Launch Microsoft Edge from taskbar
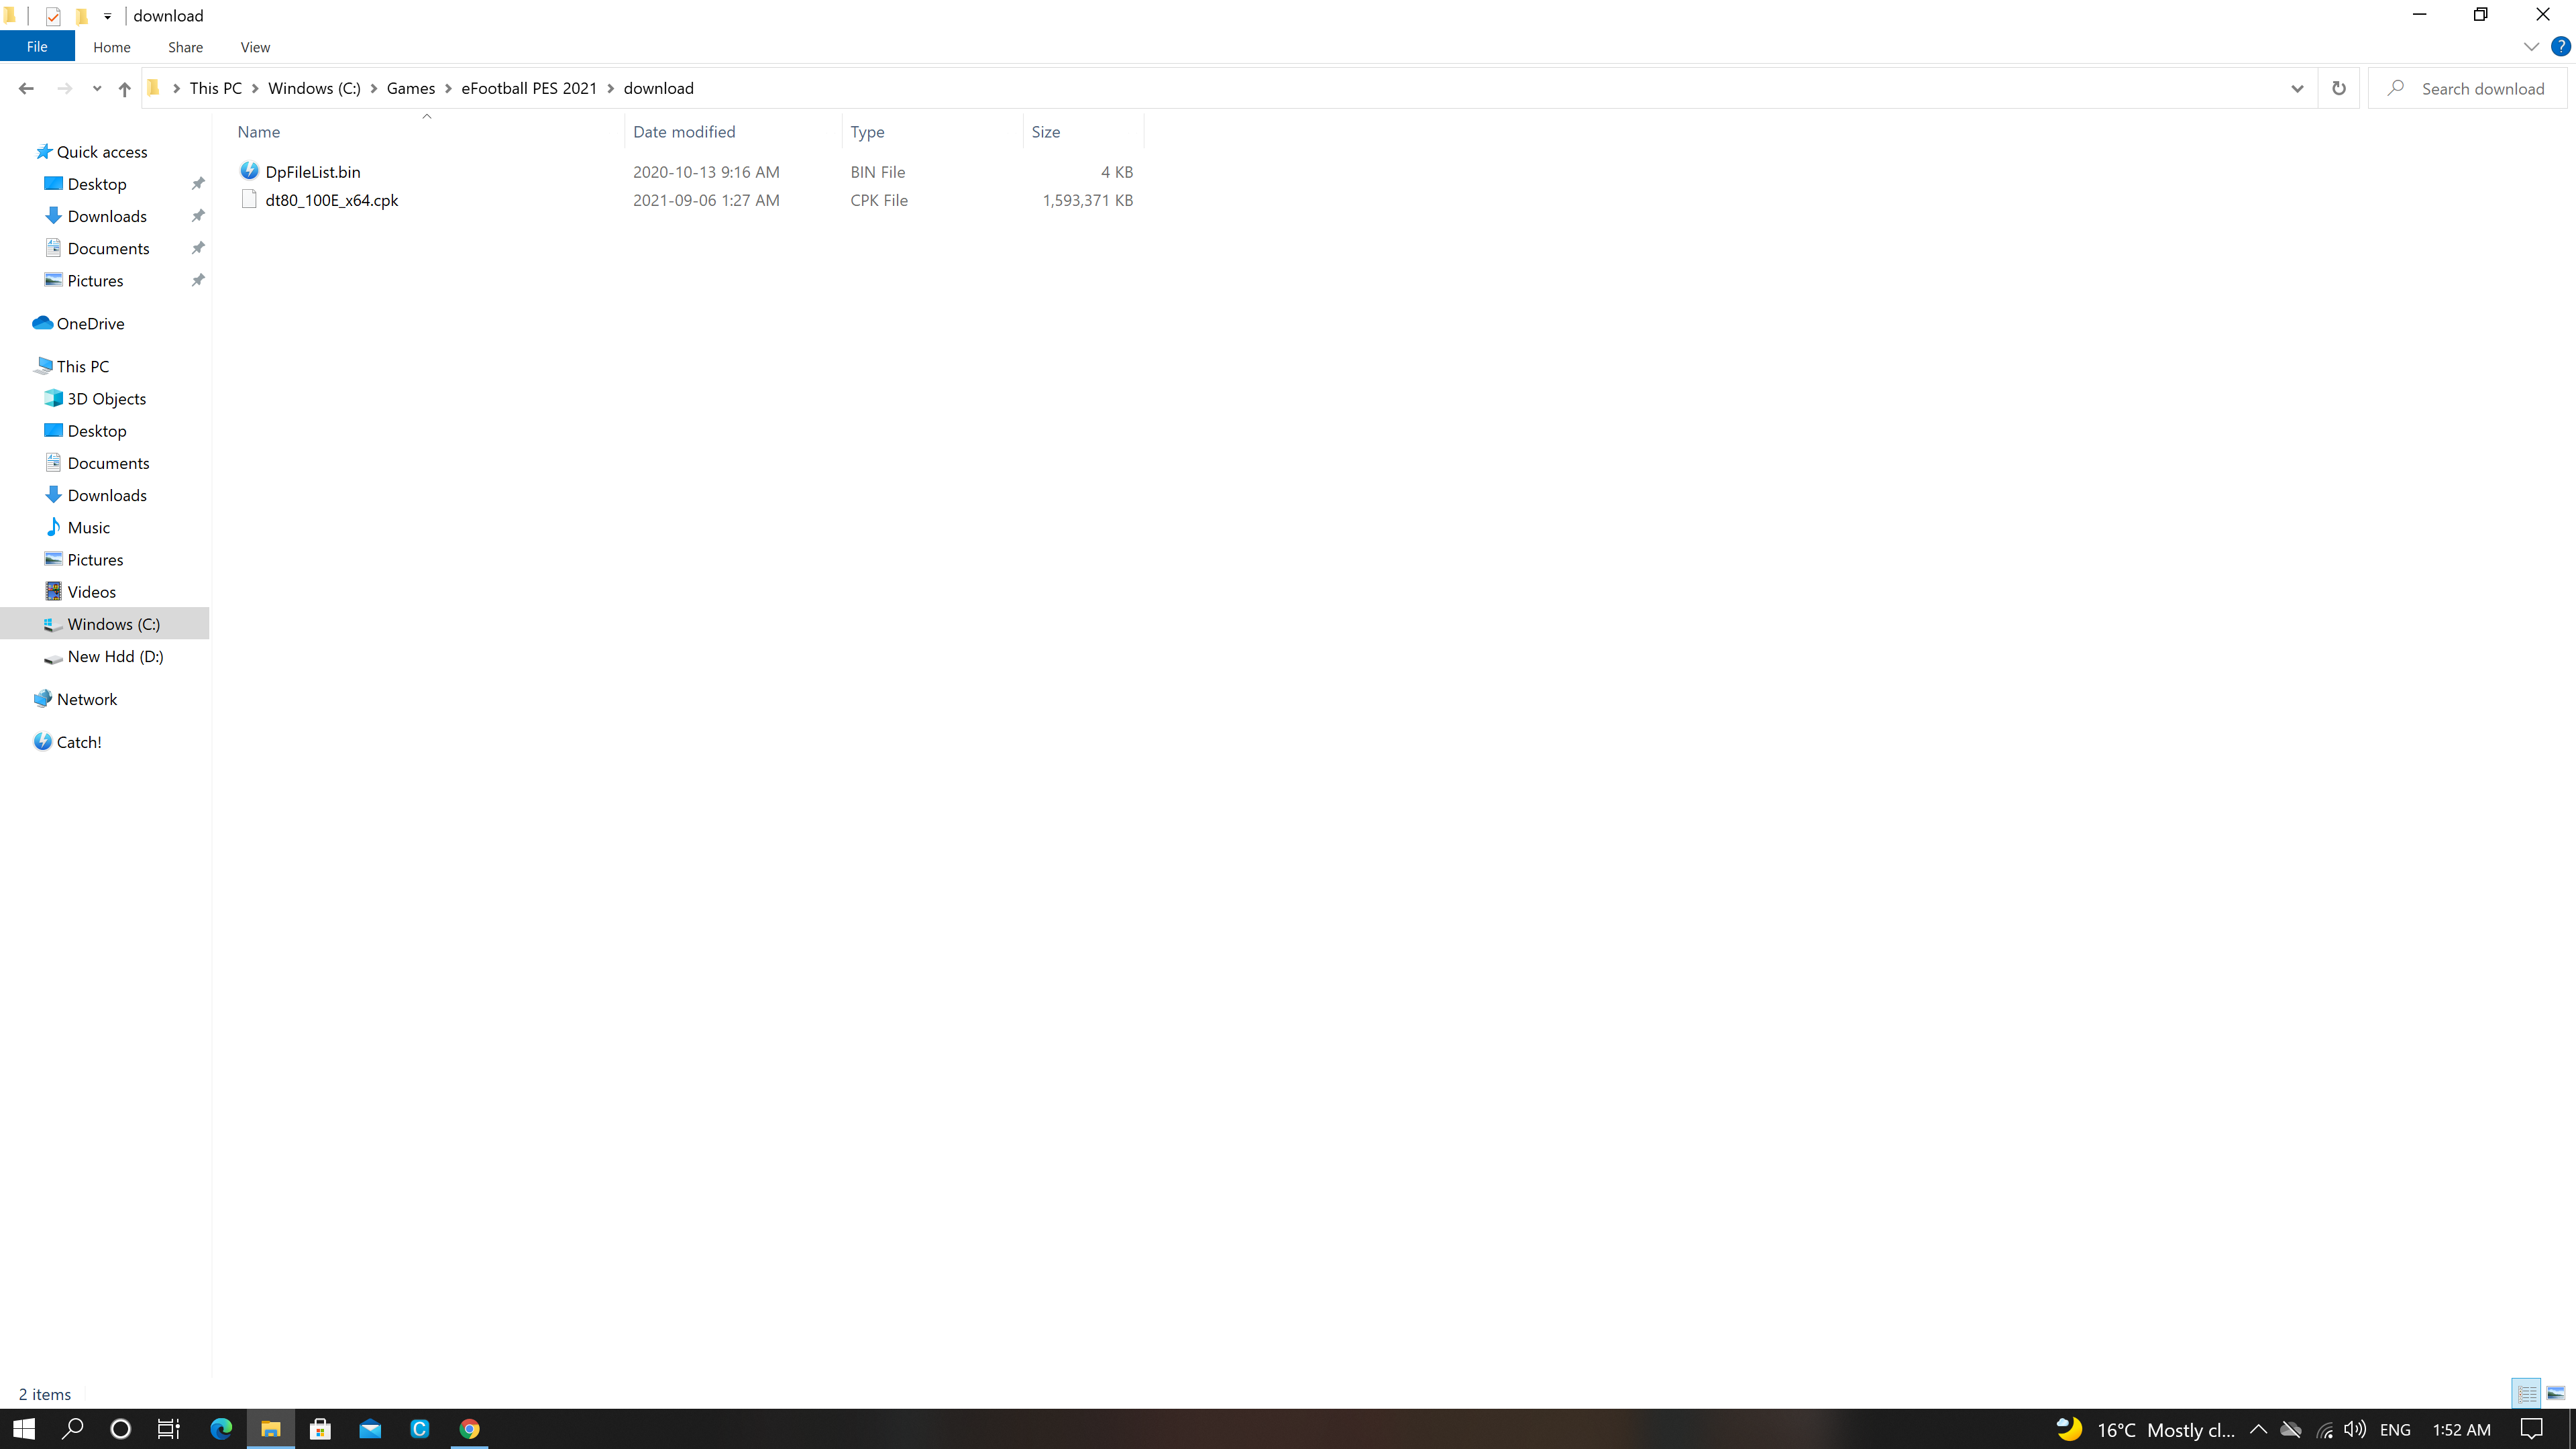 tap(221, 1429)
